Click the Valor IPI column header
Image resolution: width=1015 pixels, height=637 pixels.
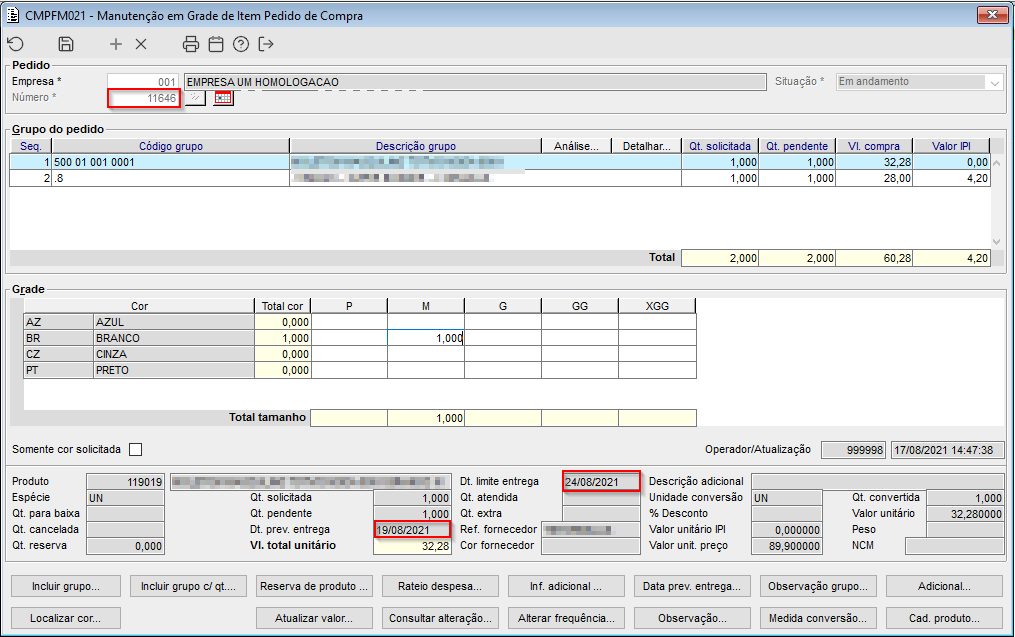[951, 146]
